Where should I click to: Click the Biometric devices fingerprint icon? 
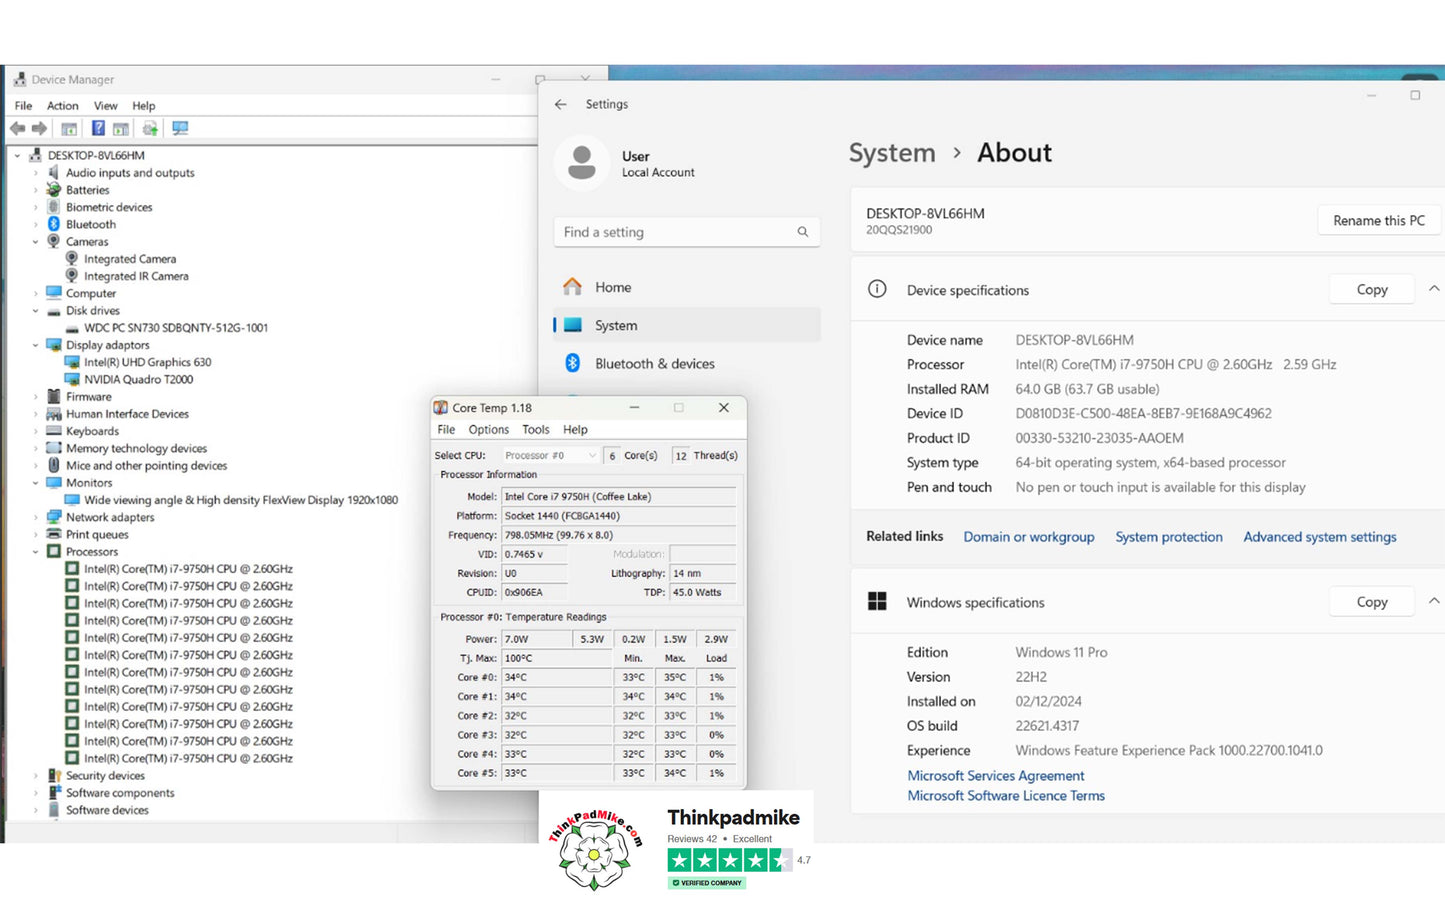point(54,207)
